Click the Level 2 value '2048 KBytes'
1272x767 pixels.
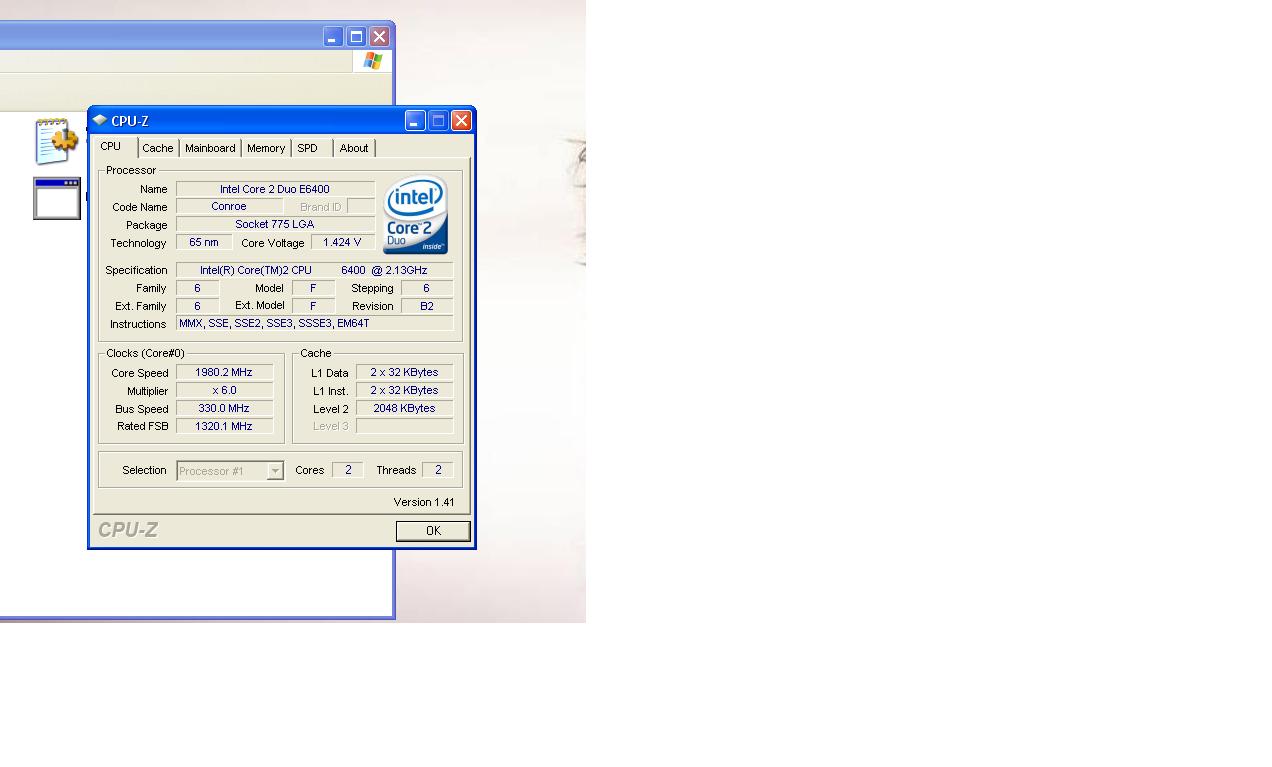tap(404, 408)
